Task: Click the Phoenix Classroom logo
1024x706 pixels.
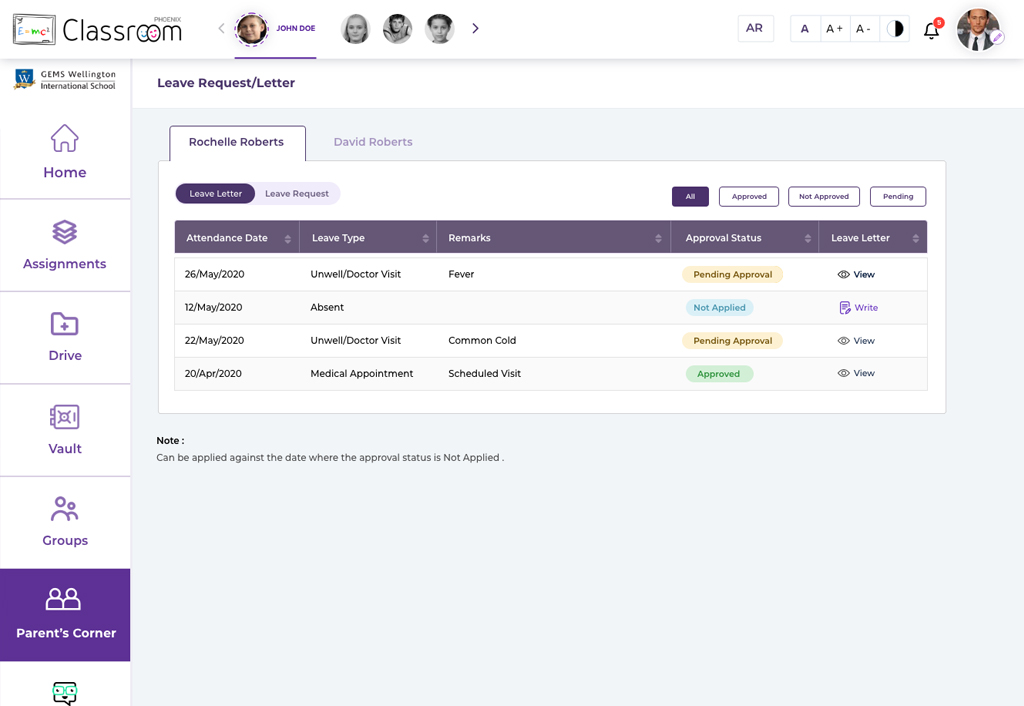Action: (97, 29)
